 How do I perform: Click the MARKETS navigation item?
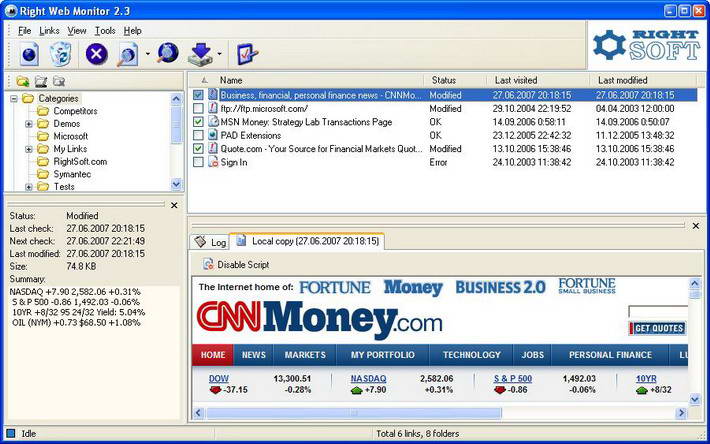(305, 355)
